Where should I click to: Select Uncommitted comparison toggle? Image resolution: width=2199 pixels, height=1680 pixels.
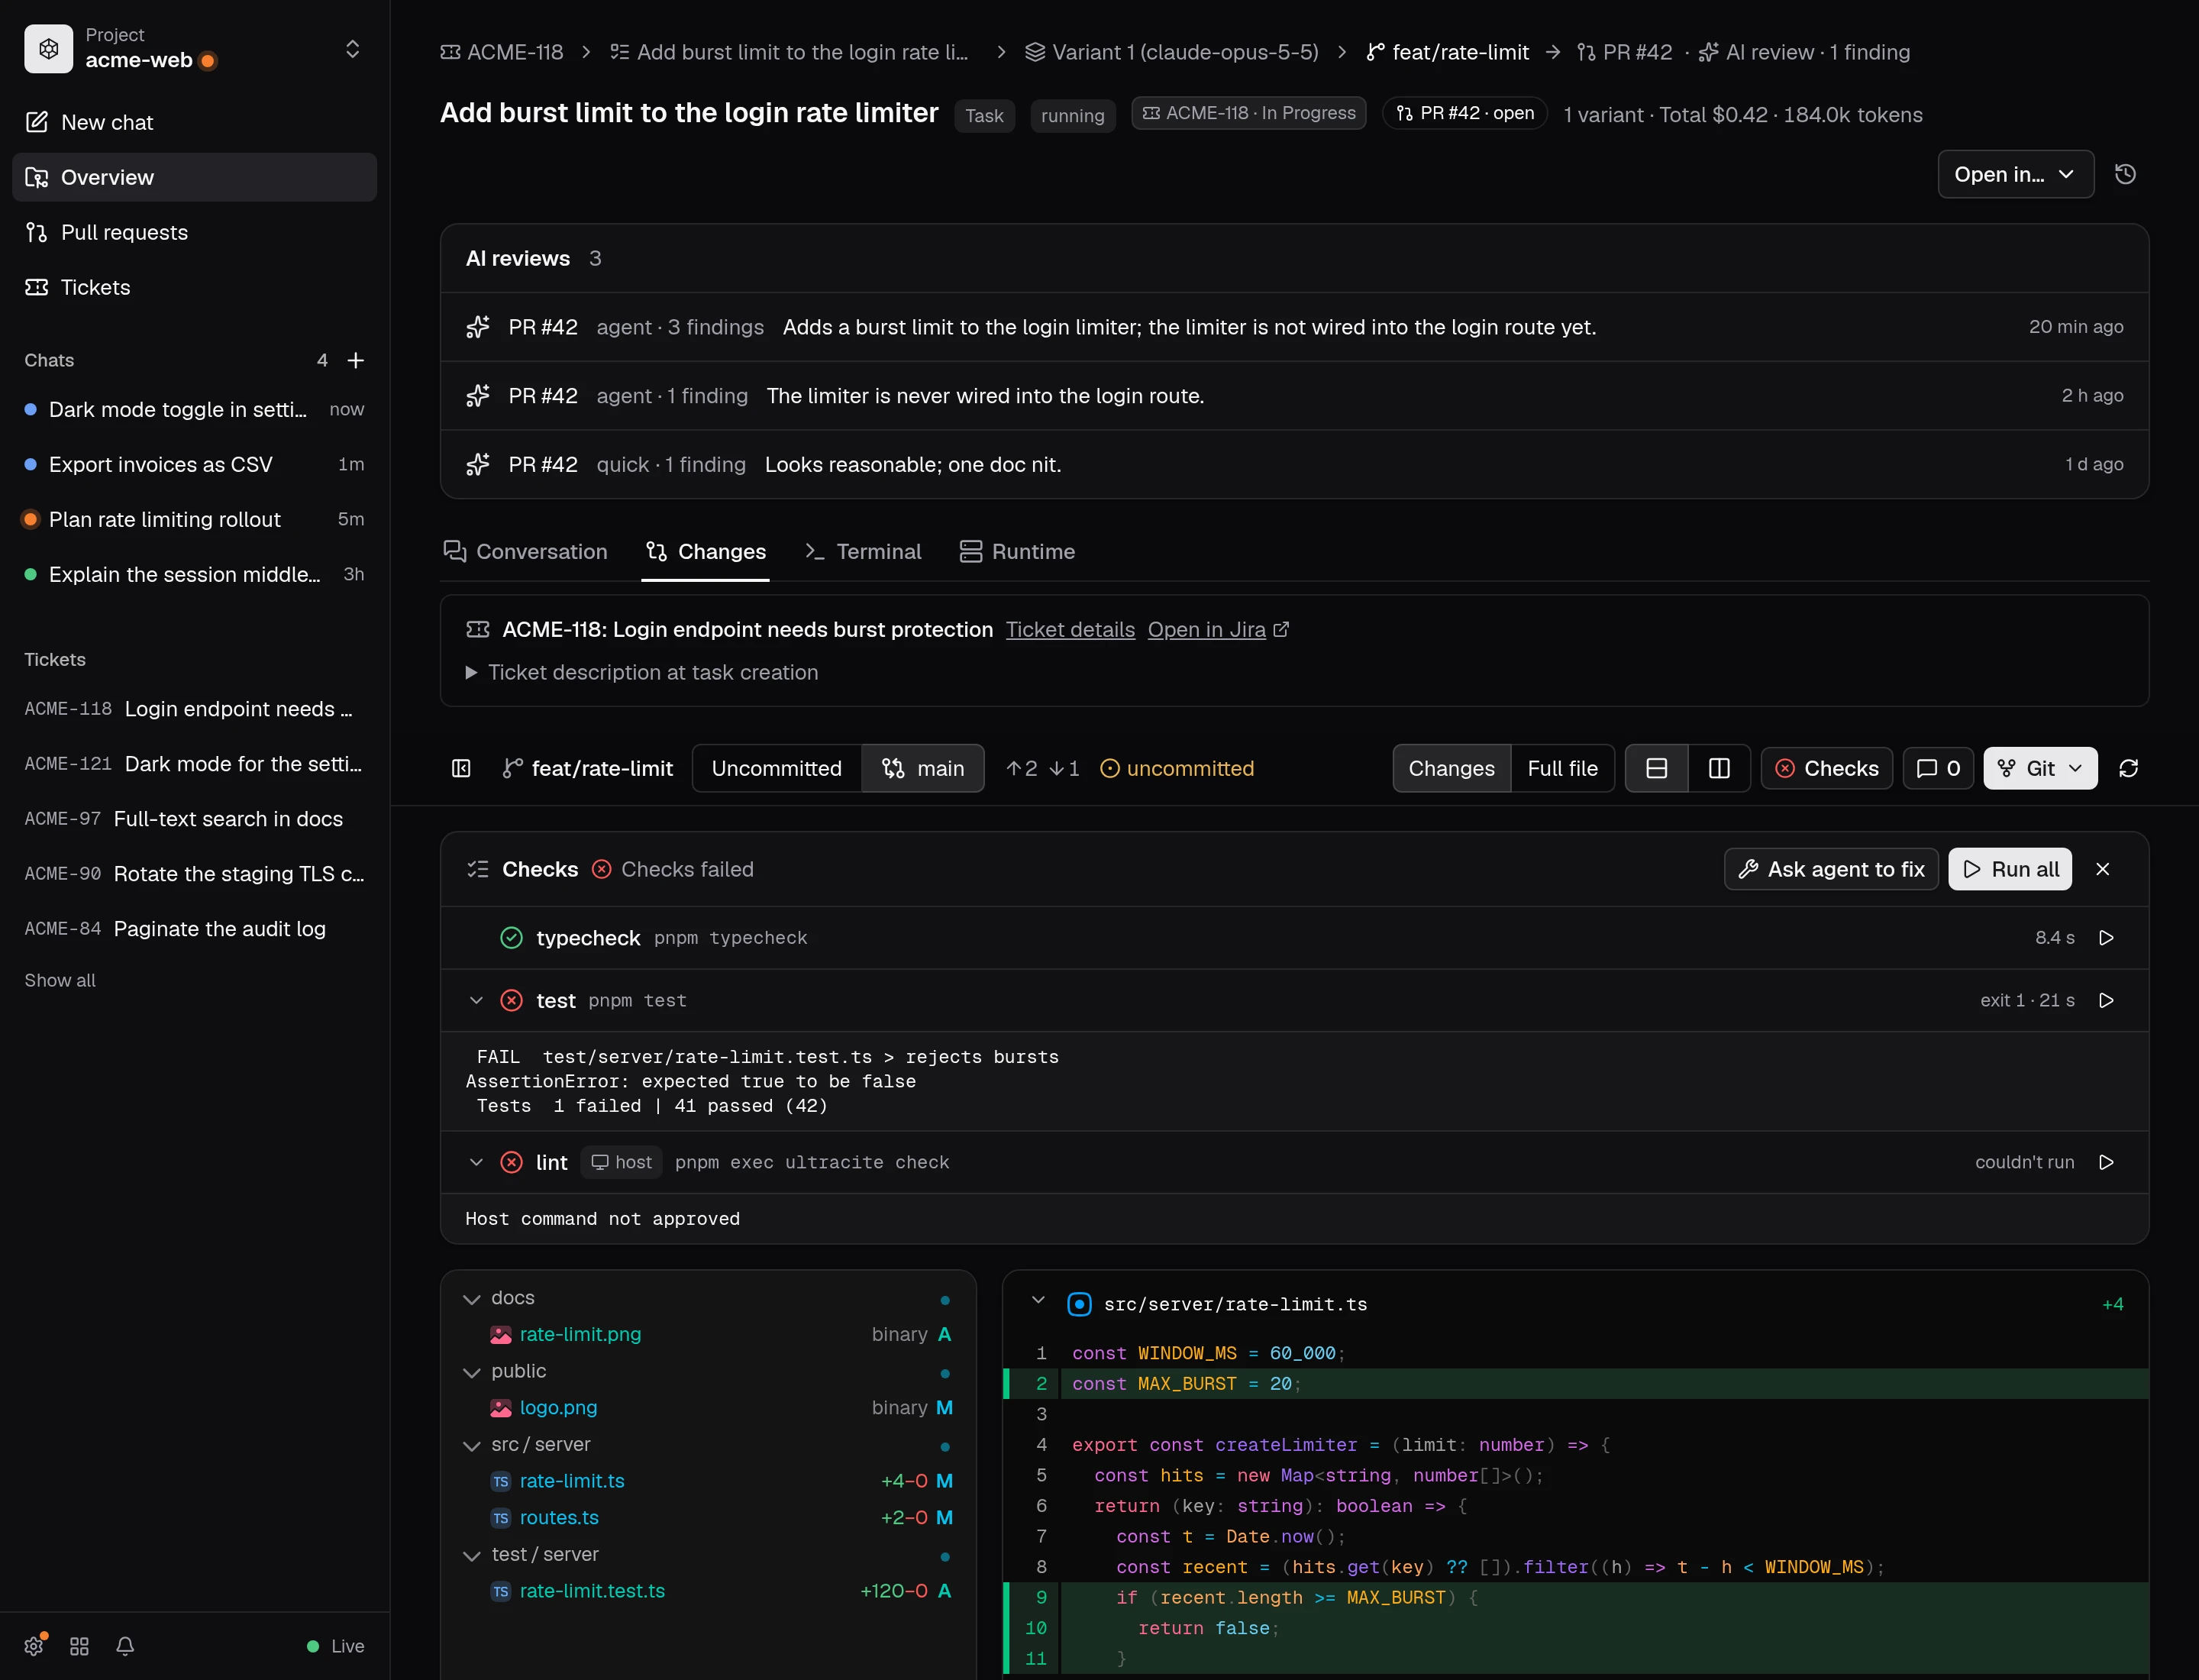(x=776, y=768)
